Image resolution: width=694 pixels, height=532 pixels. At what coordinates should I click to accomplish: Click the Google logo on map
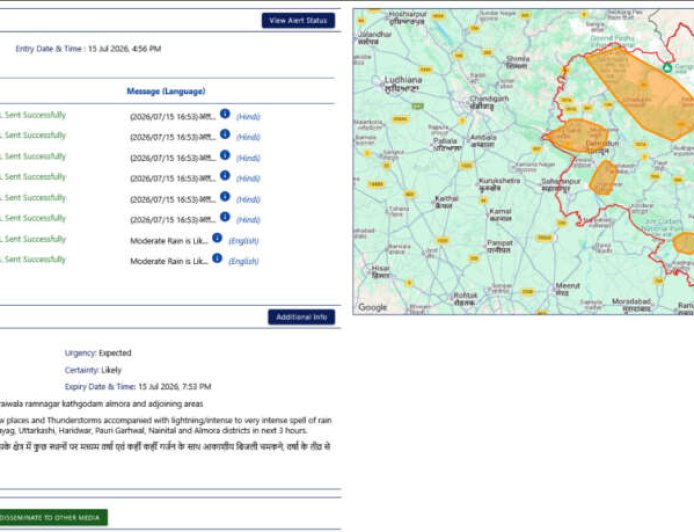[x=372, y=307]
